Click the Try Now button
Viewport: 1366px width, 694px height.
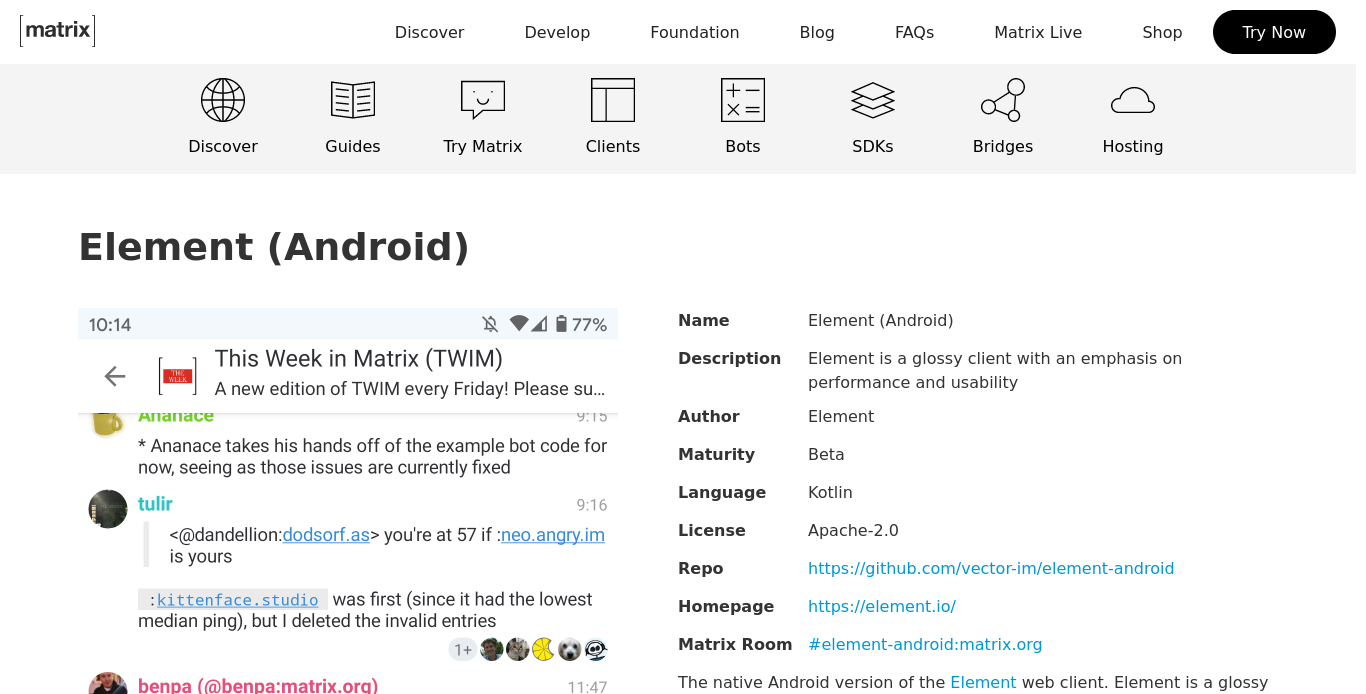point(1274,32)
